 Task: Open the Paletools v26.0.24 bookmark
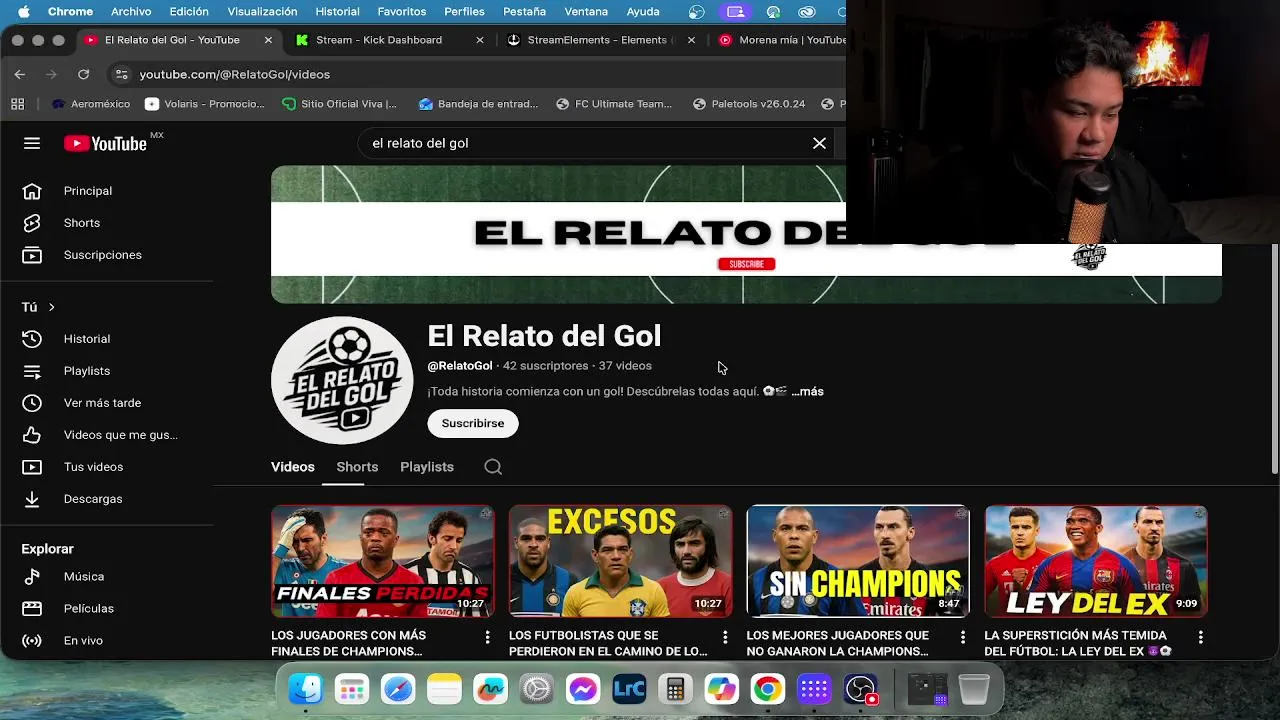click(749, 104)
